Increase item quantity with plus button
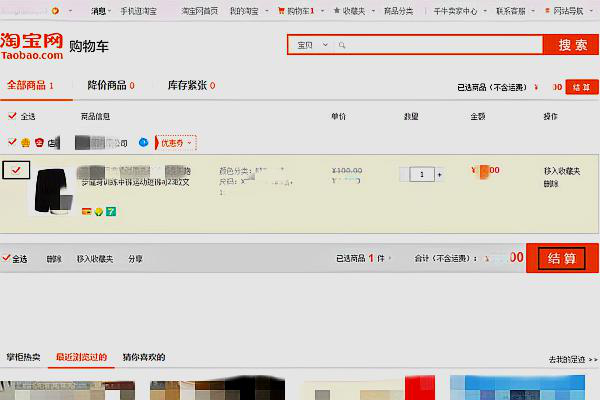The image size is (600, 400). tap(440, 175)
